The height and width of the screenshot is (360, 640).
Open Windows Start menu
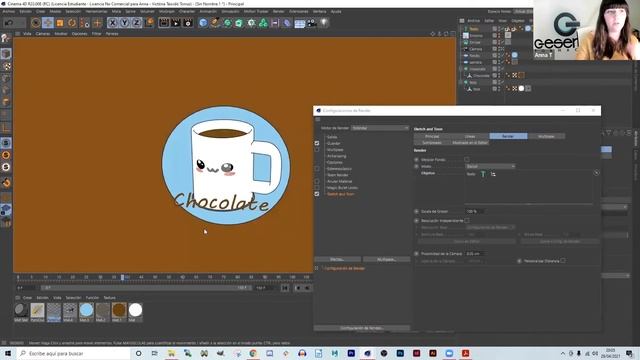(x=8, y=353)
